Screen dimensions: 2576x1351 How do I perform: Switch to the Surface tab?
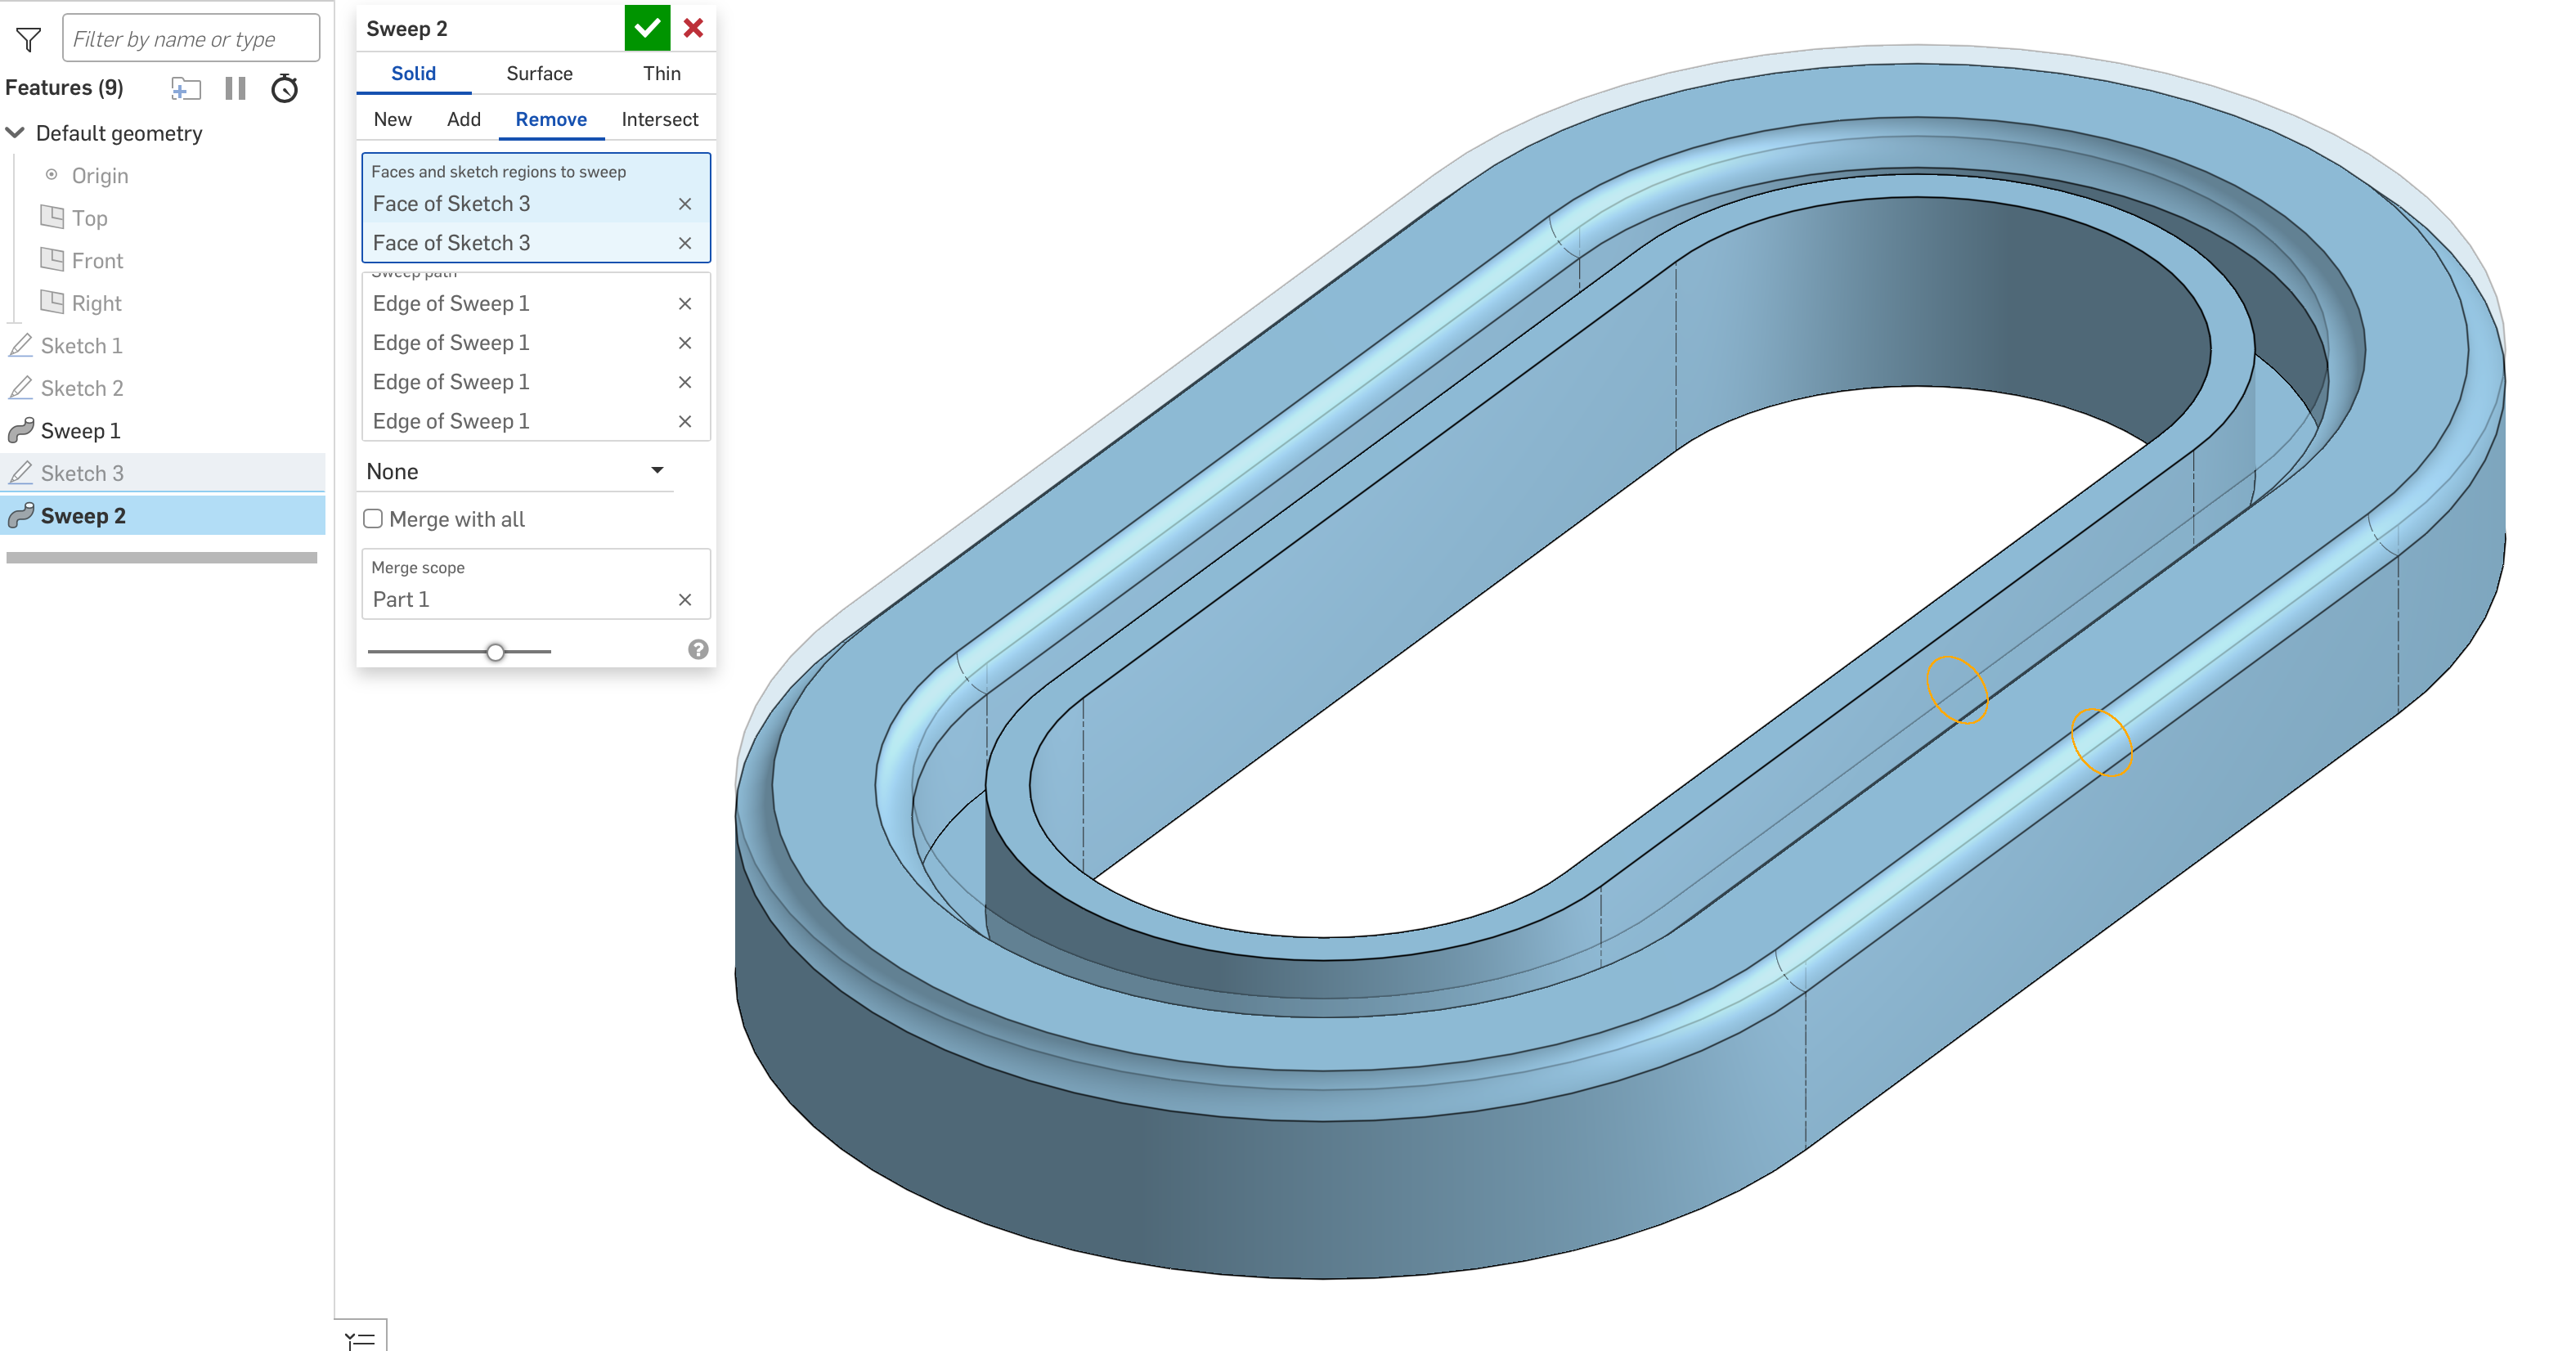click(x=539, y=74)
